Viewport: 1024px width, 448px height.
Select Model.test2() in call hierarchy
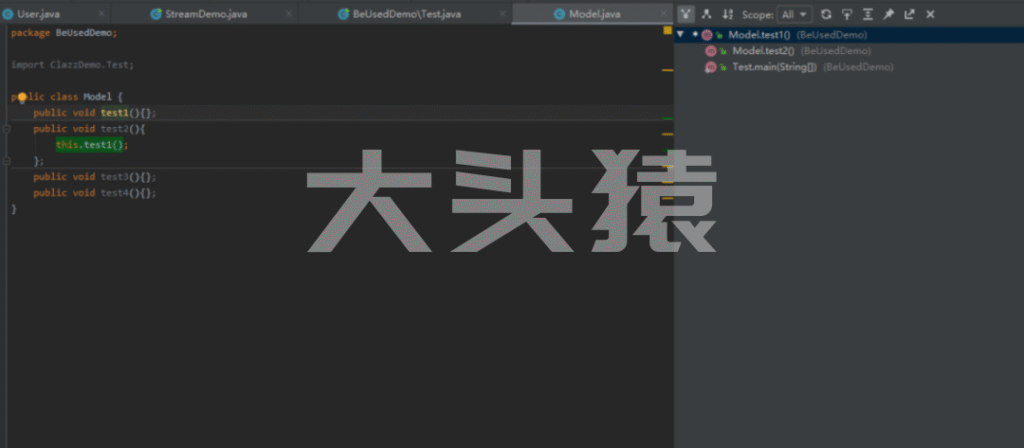763,50
